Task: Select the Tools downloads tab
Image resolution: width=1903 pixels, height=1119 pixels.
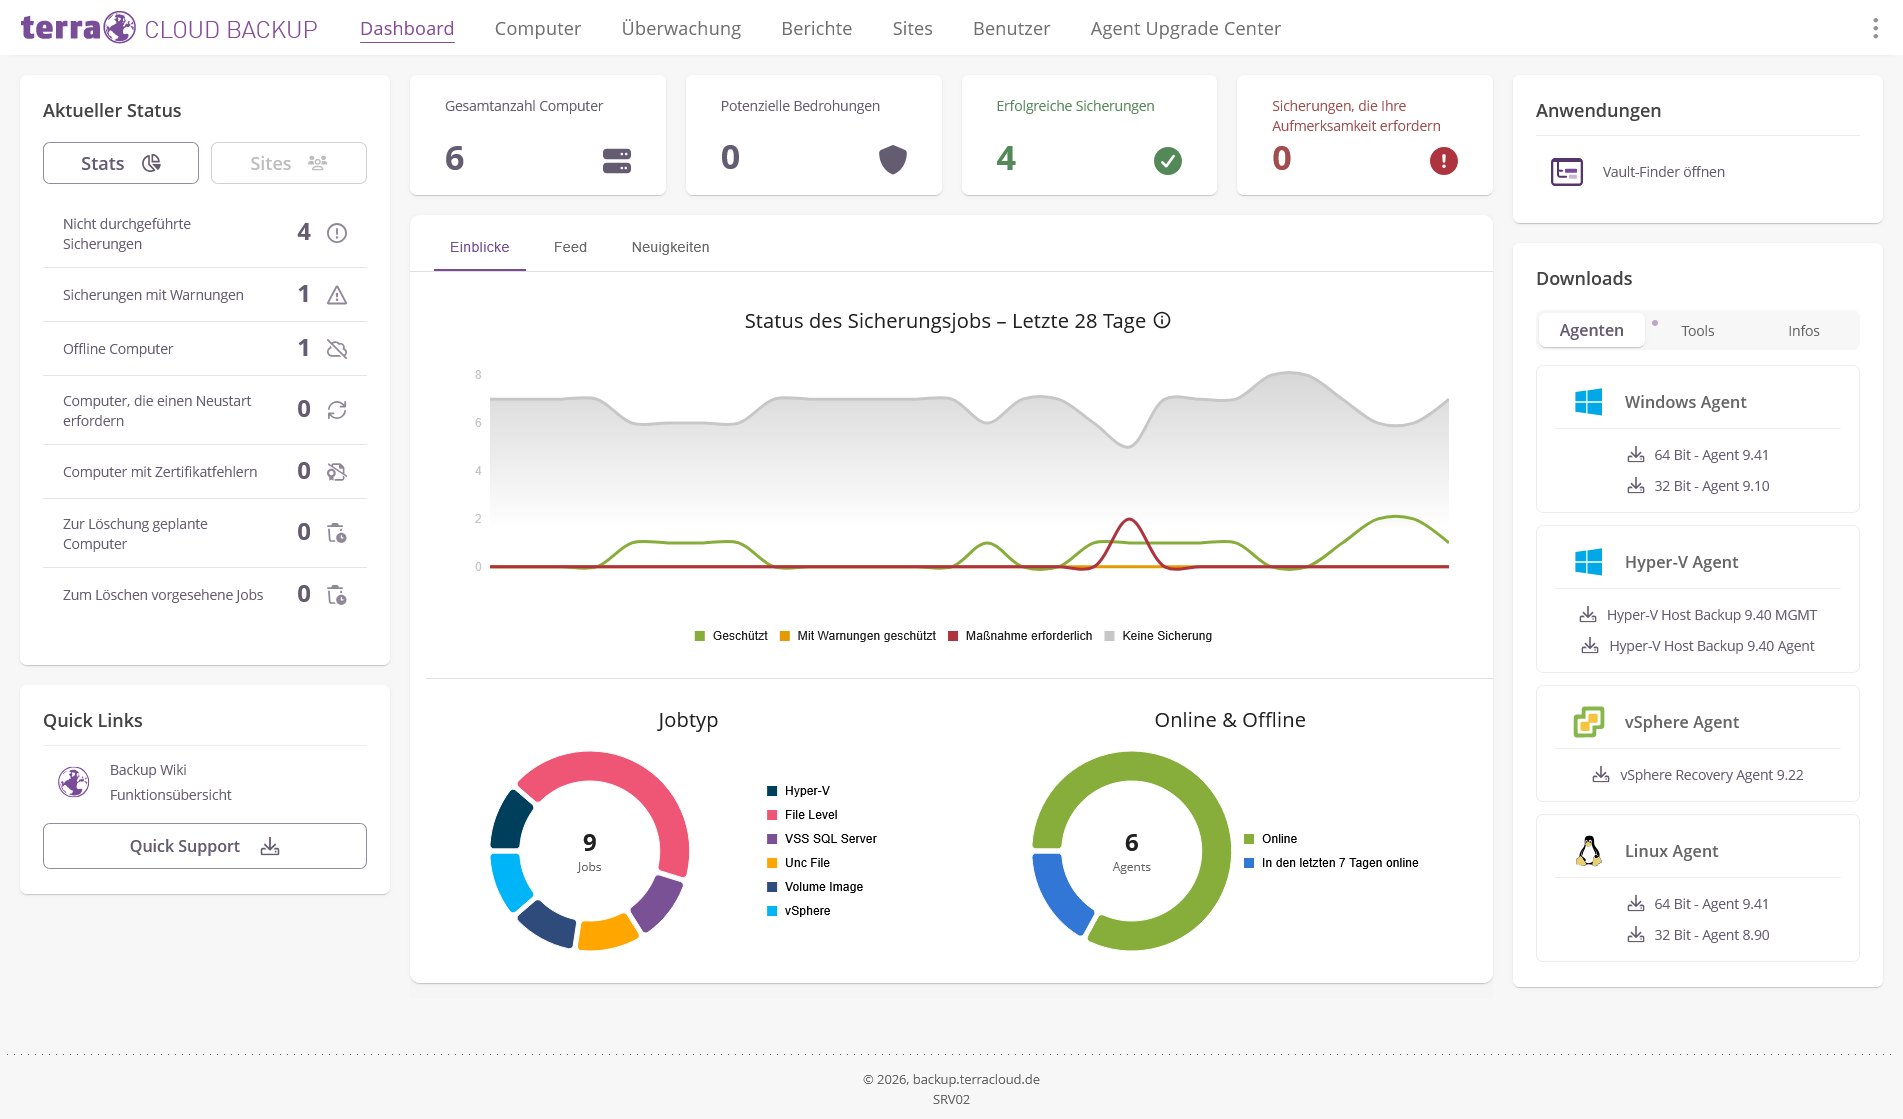Action: (1697, 331)
